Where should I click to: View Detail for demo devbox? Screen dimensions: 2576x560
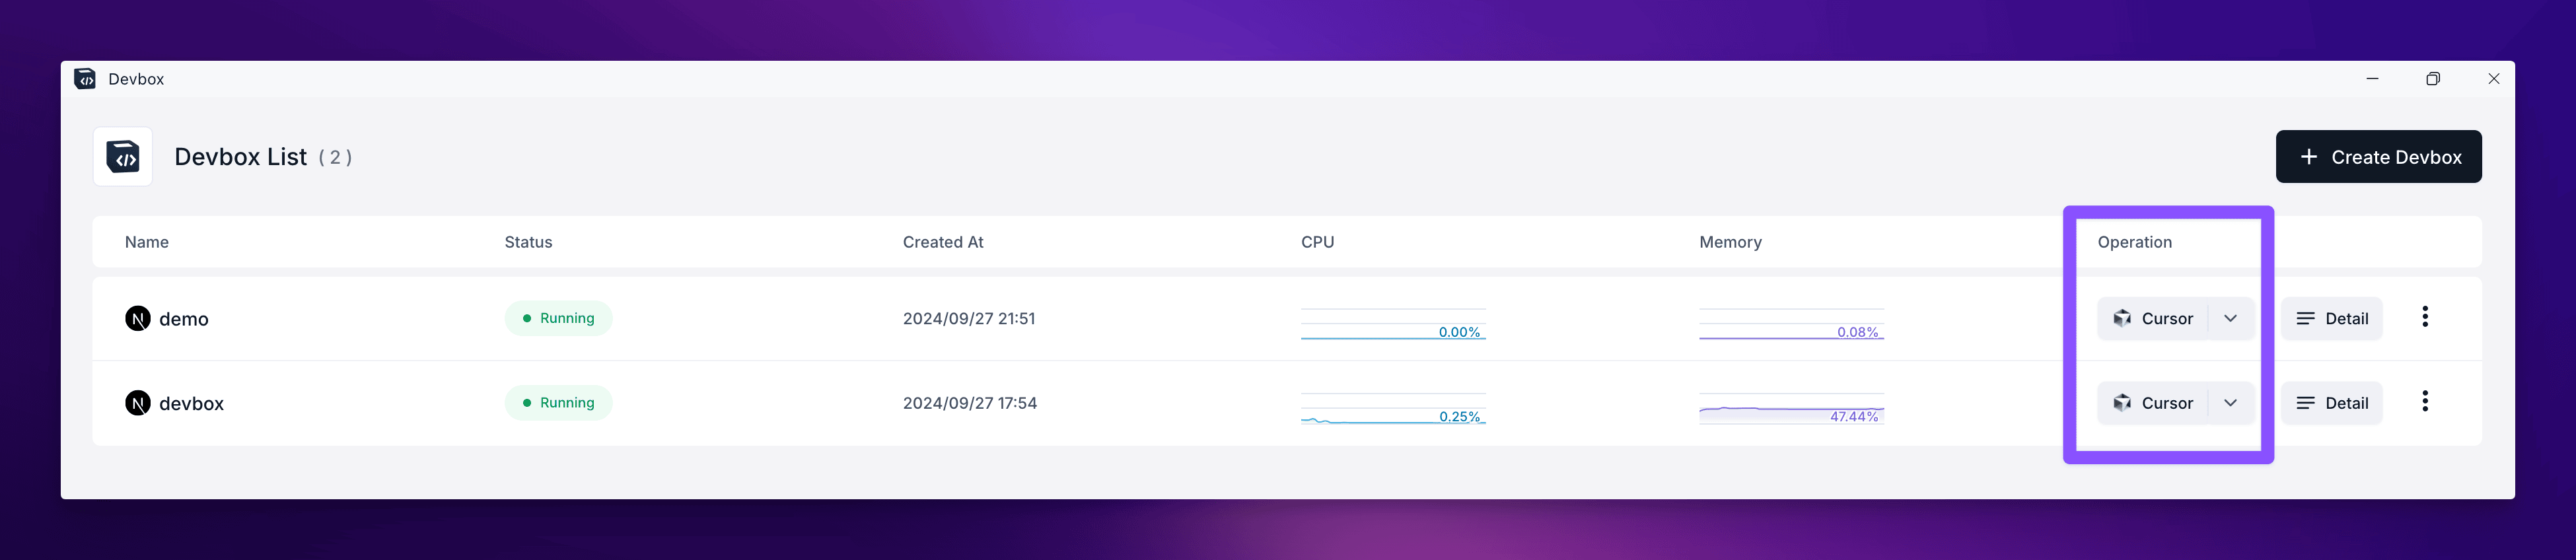(x=2332, y=319)
